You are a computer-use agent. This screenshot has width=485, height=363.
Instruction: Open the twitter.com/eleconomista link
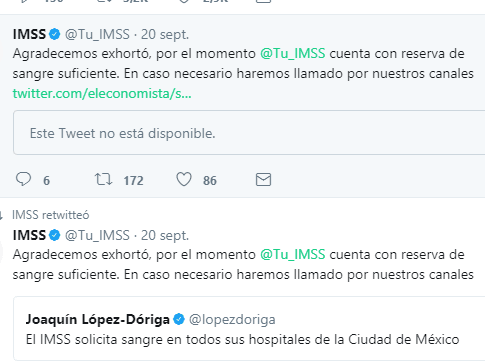click(x=102, y=94)
